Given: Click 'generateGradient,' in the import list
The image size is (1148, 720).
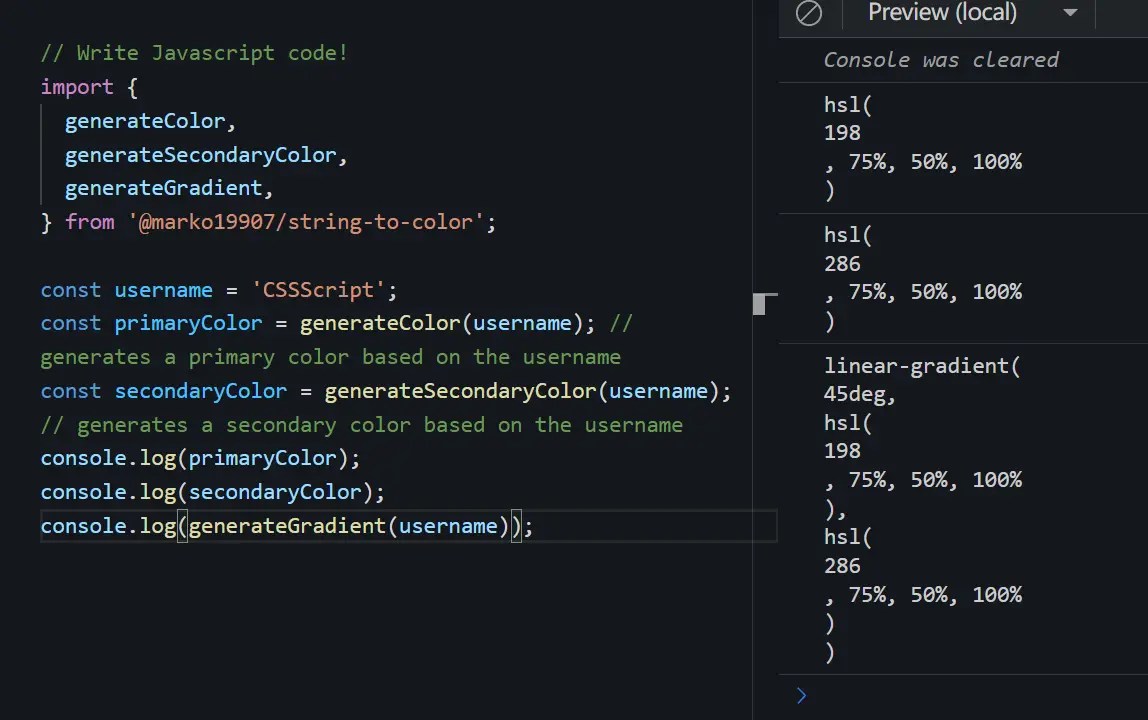Looking at the screenshot, I should tap(169, 189).
